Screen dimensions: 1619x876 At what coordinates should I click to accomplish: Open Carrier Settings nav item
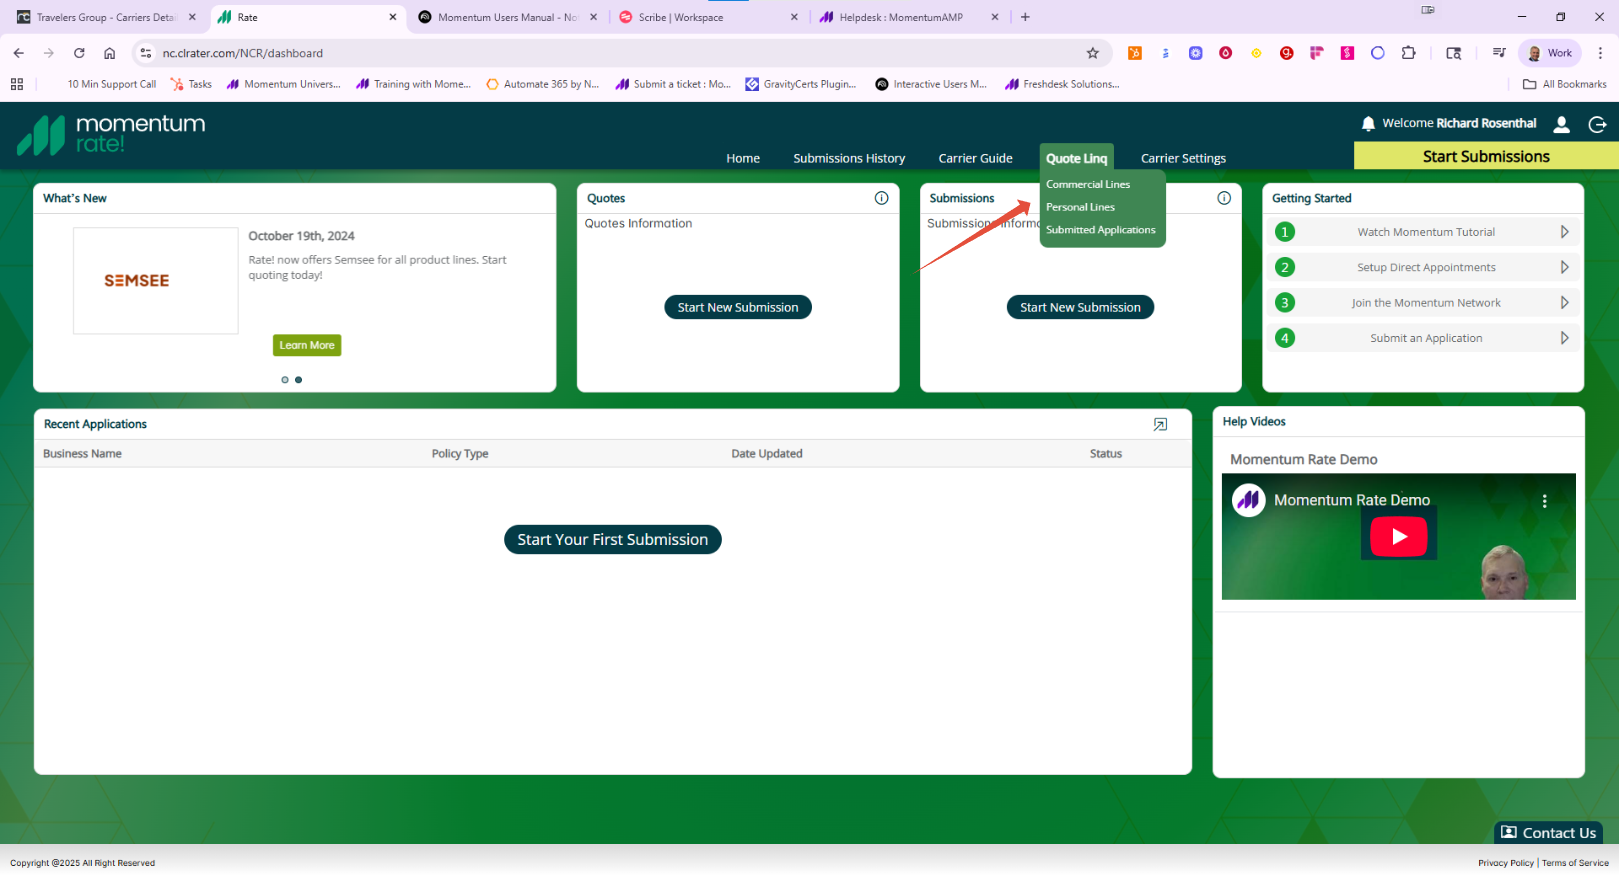(x=1183, y=158)
